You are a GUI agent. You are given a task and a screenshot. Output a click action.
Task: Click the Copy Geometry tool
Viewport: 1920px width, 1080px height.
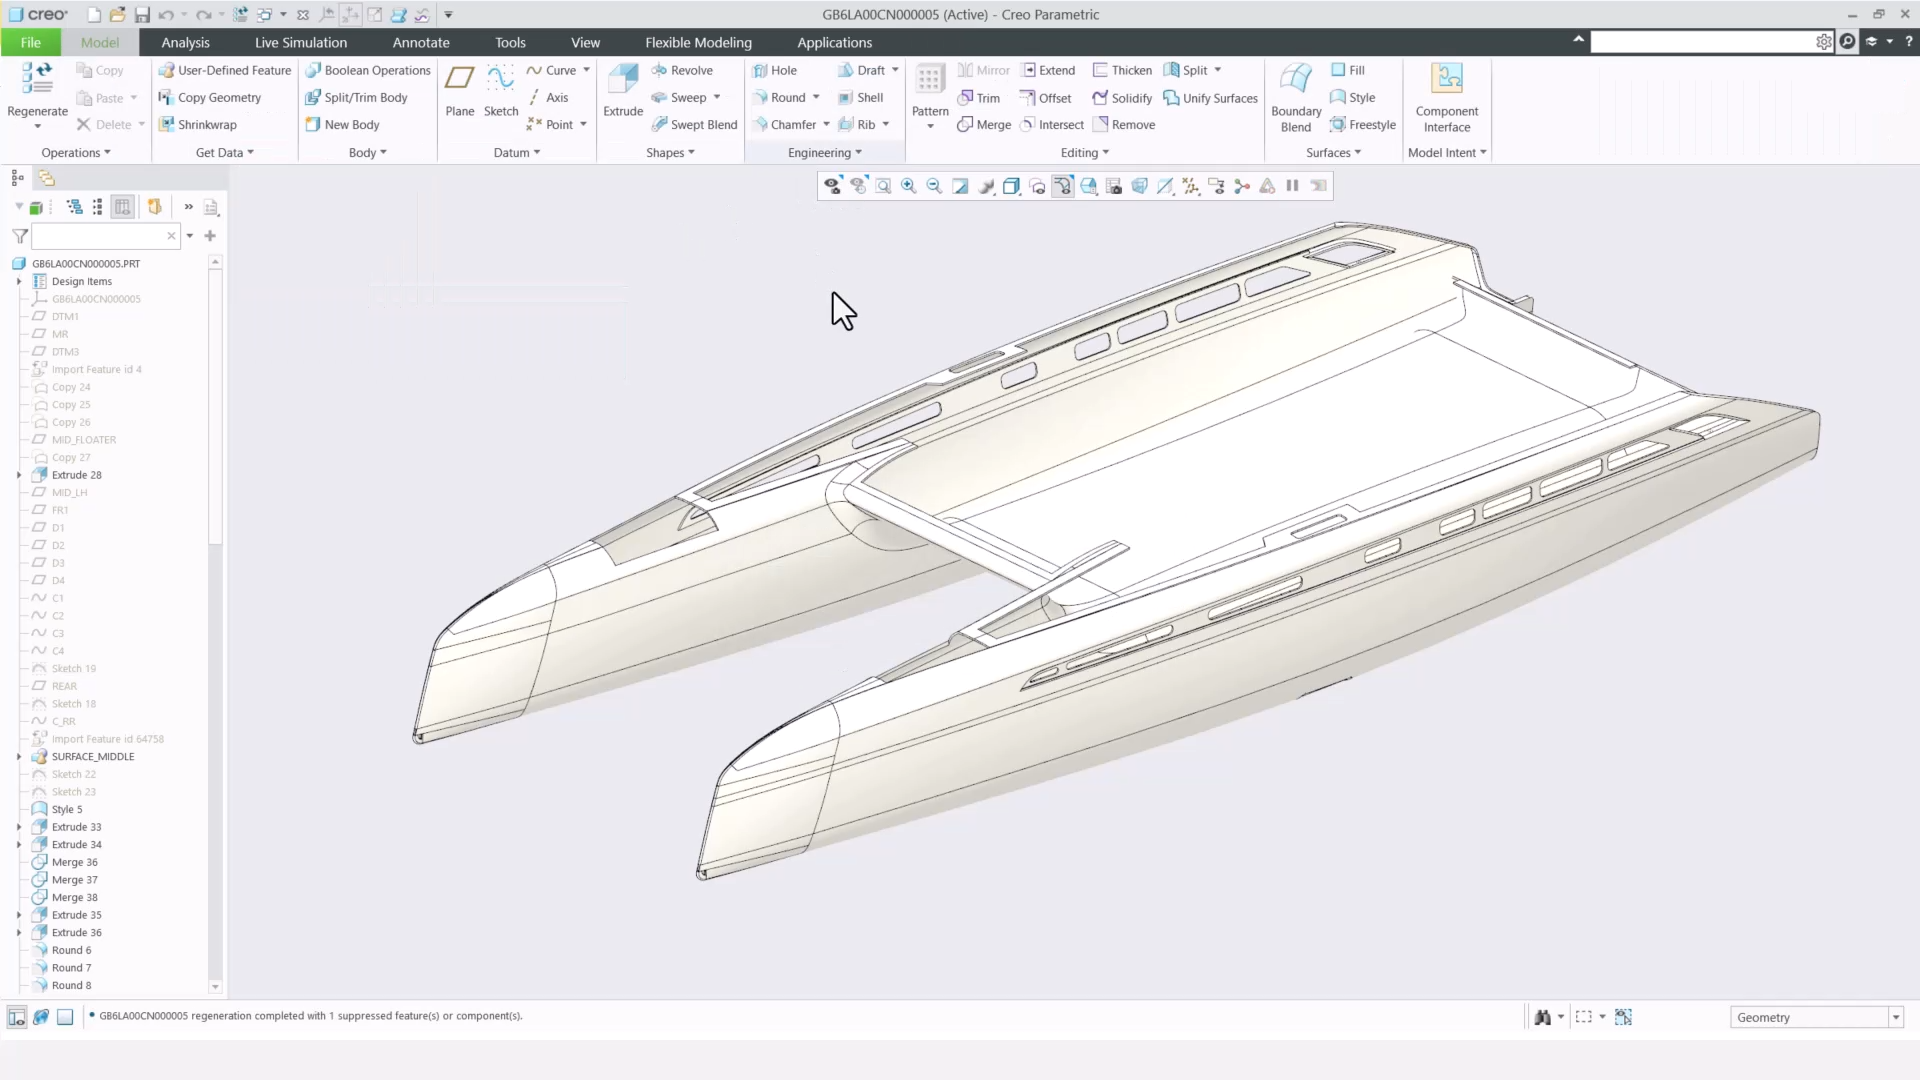(210, 97)
